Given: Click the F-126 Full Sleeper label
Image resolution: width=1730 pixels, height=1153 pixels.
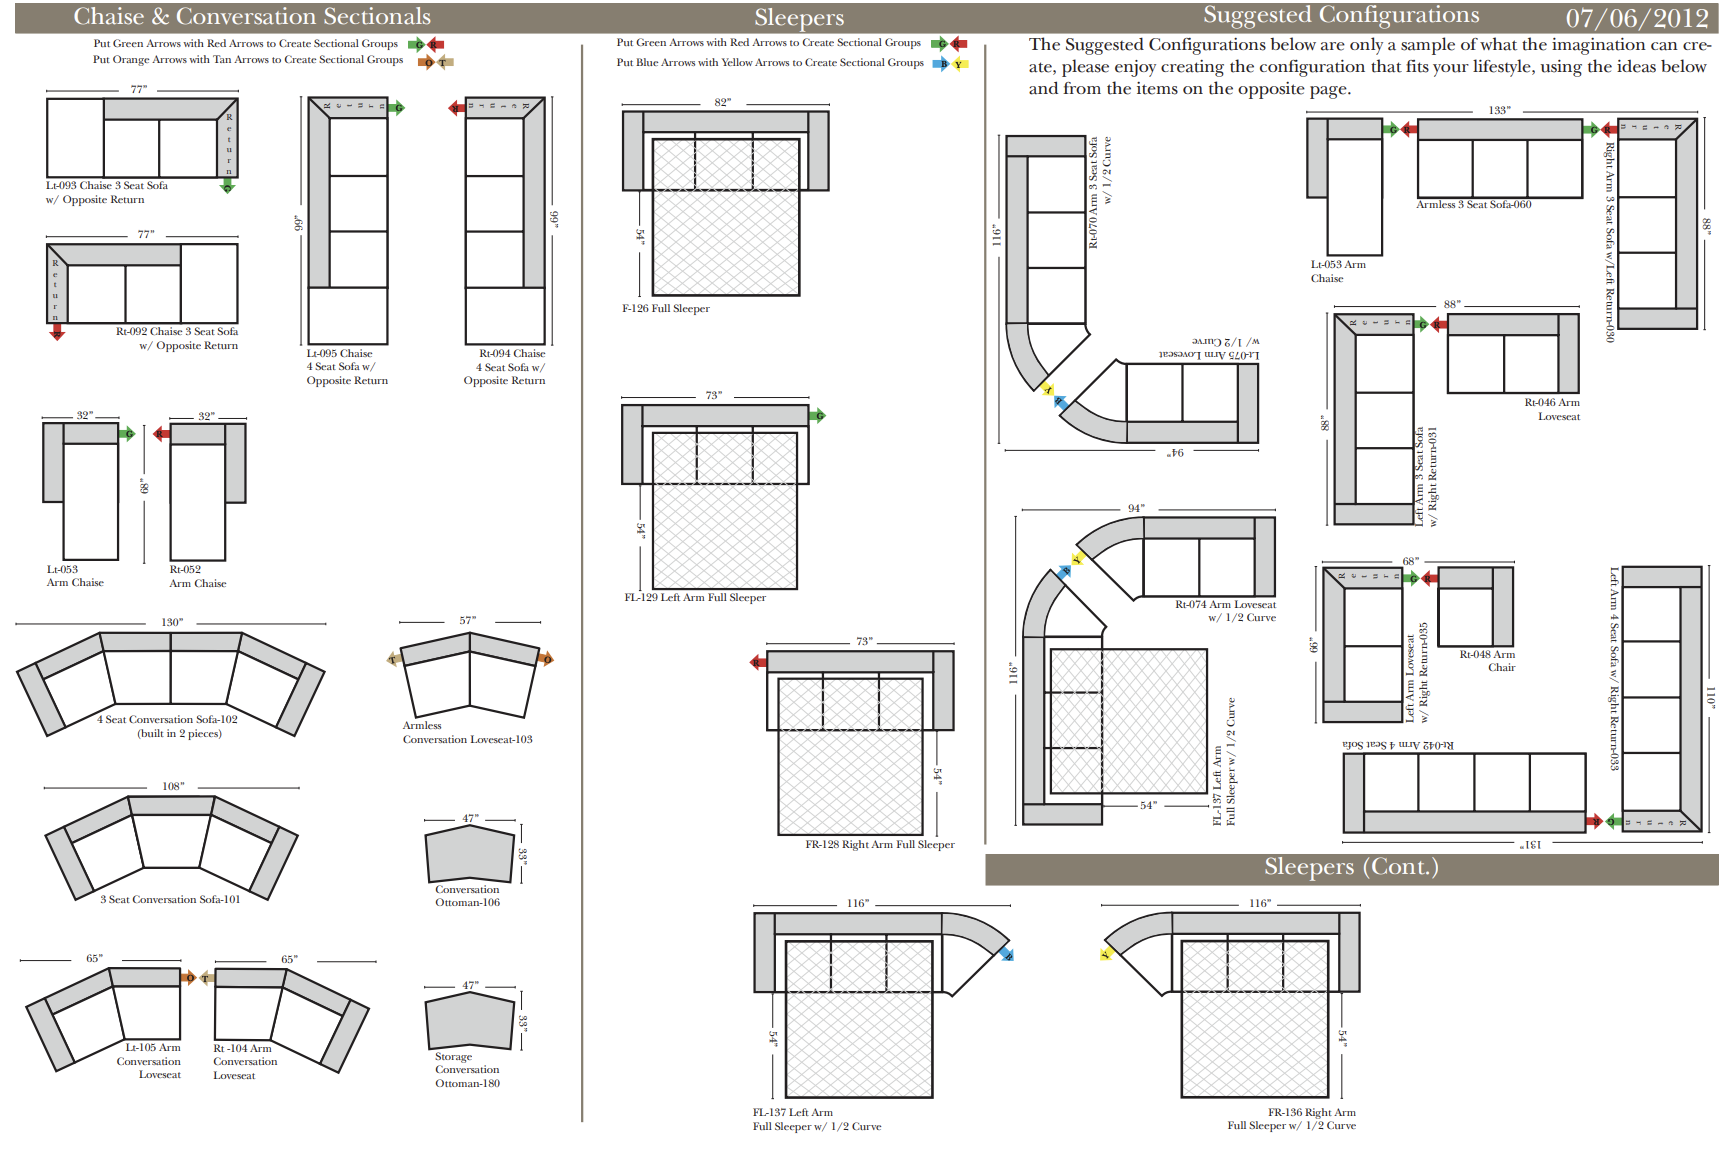Looking at the screenshot, I should (665, 309).
